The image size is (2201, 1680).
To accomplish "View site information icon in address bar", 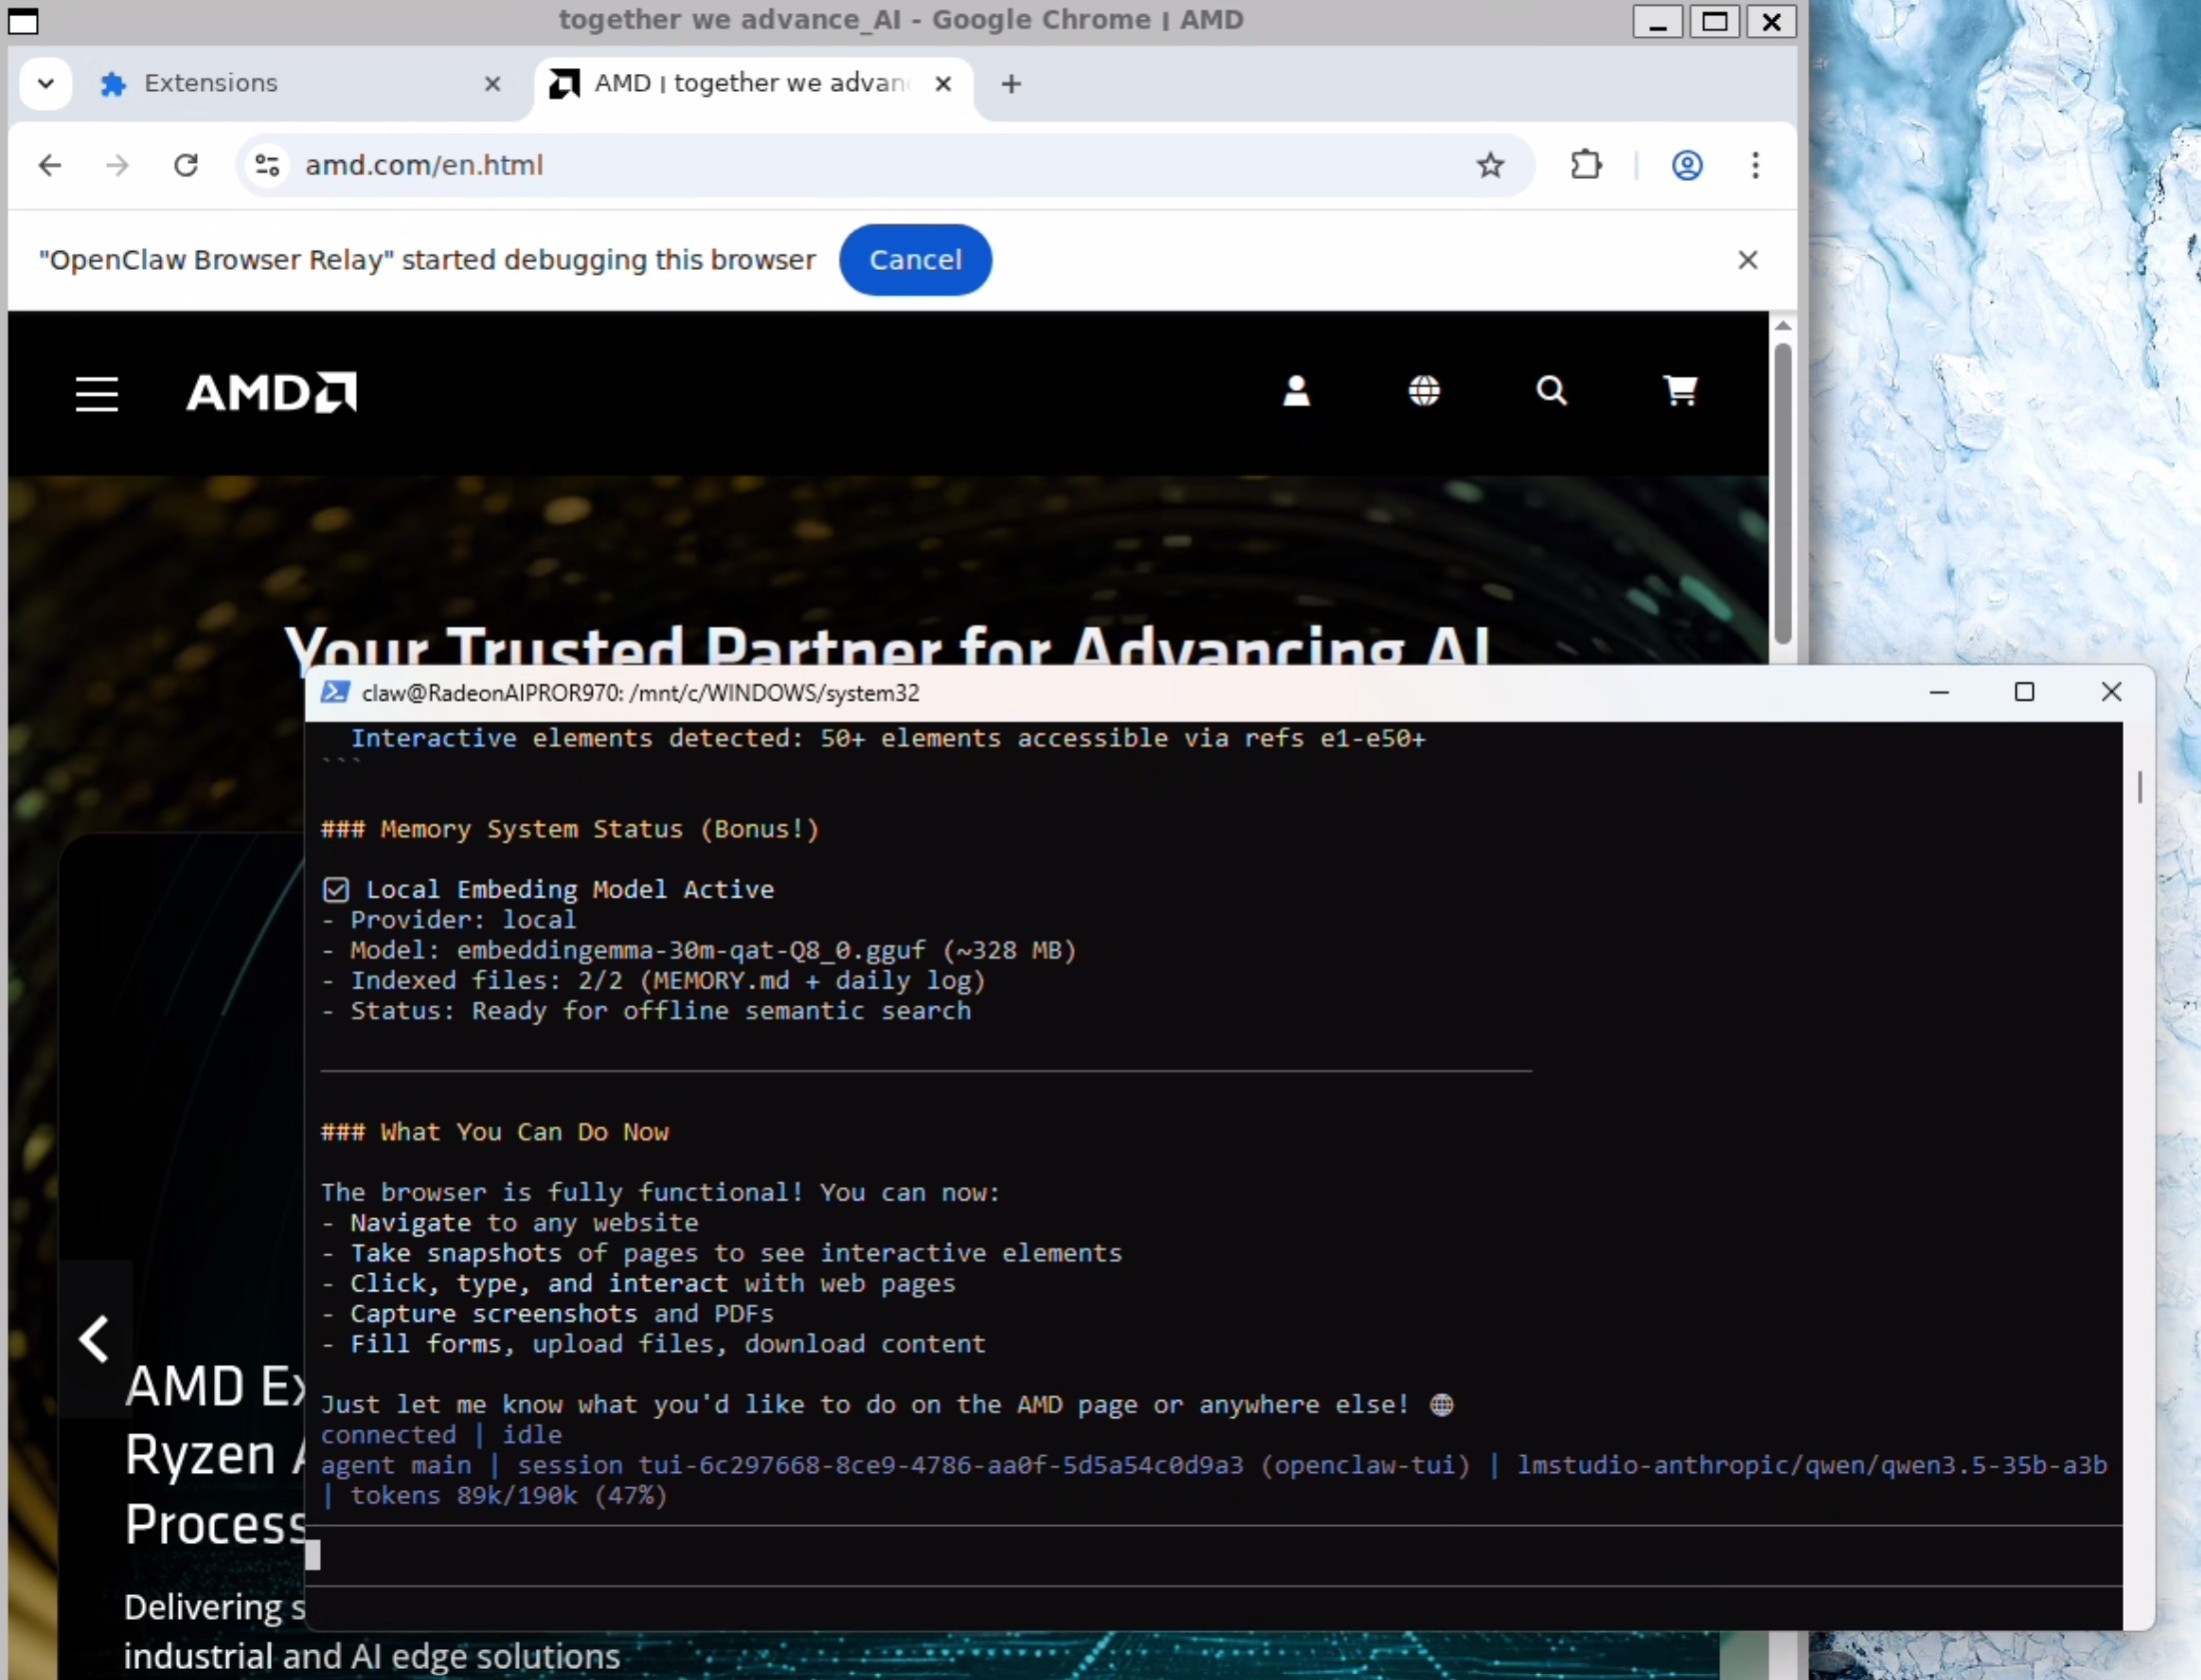I will click(x=266, y=165).
